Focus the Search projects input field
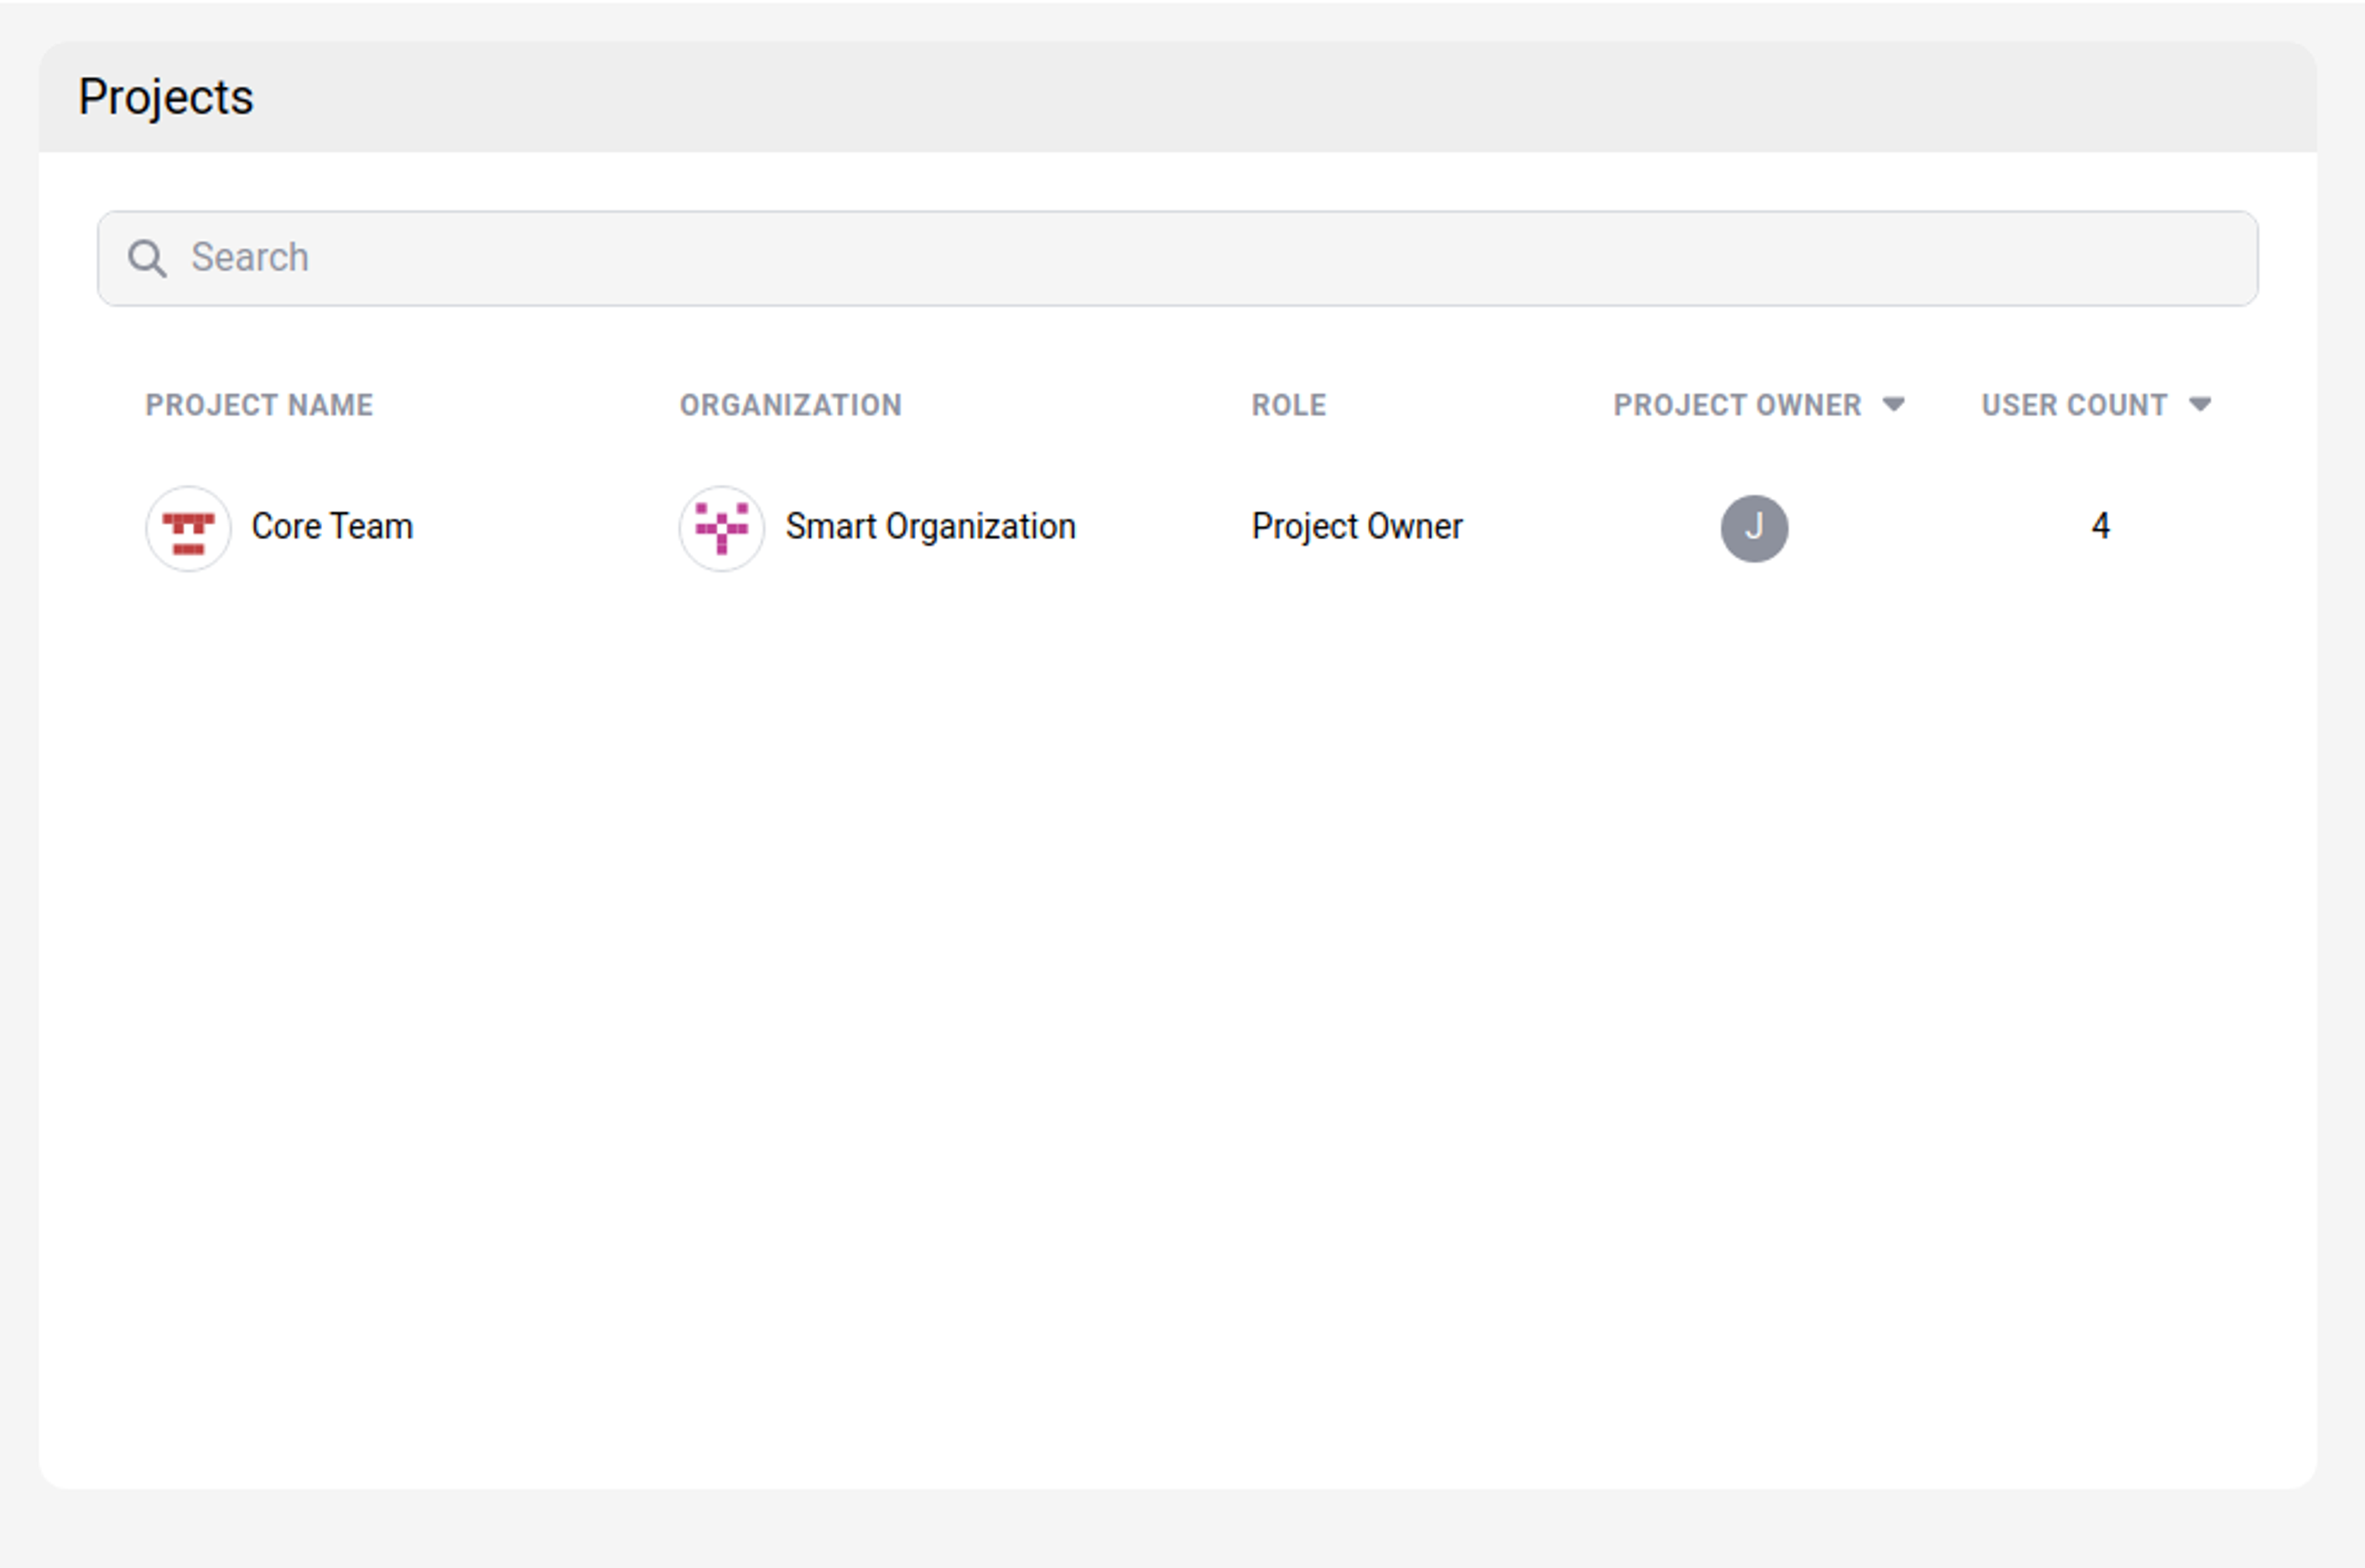 pos(1200,258)
